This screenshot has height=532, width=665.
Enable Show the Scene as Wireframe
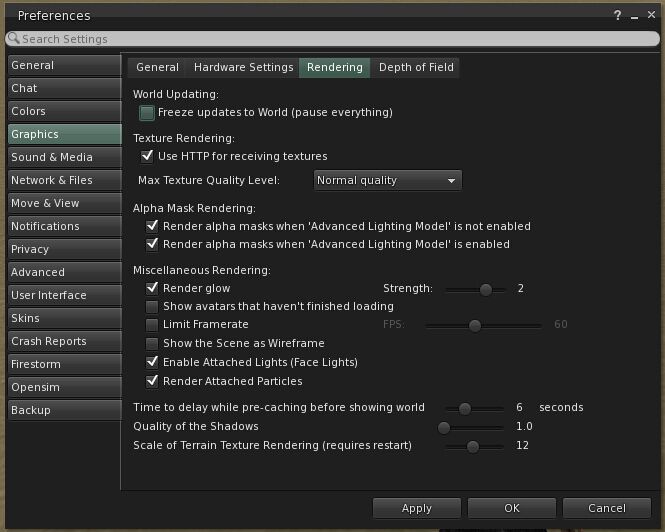tap(152, 343)
